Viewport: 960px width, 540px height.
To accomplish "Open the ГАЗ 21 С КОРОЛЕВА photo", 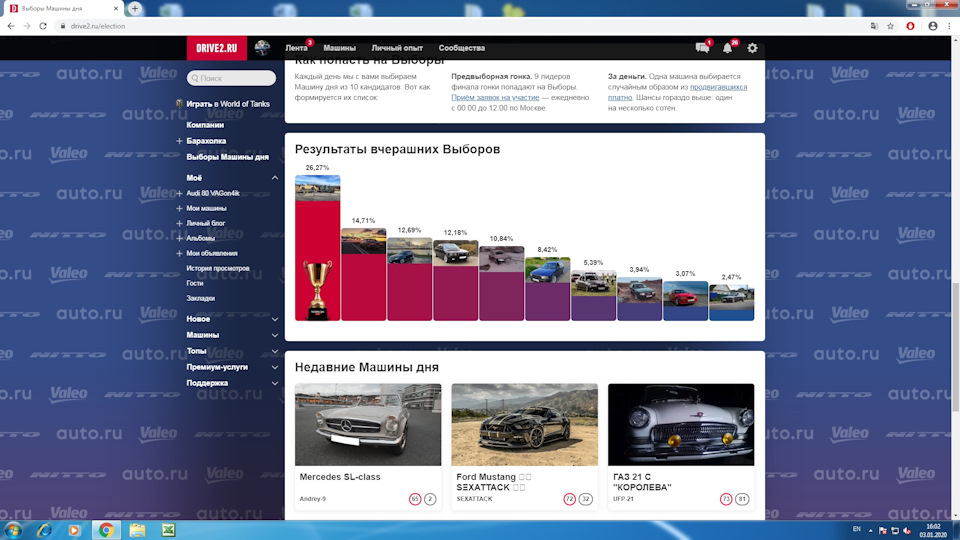I will point(681,424).
